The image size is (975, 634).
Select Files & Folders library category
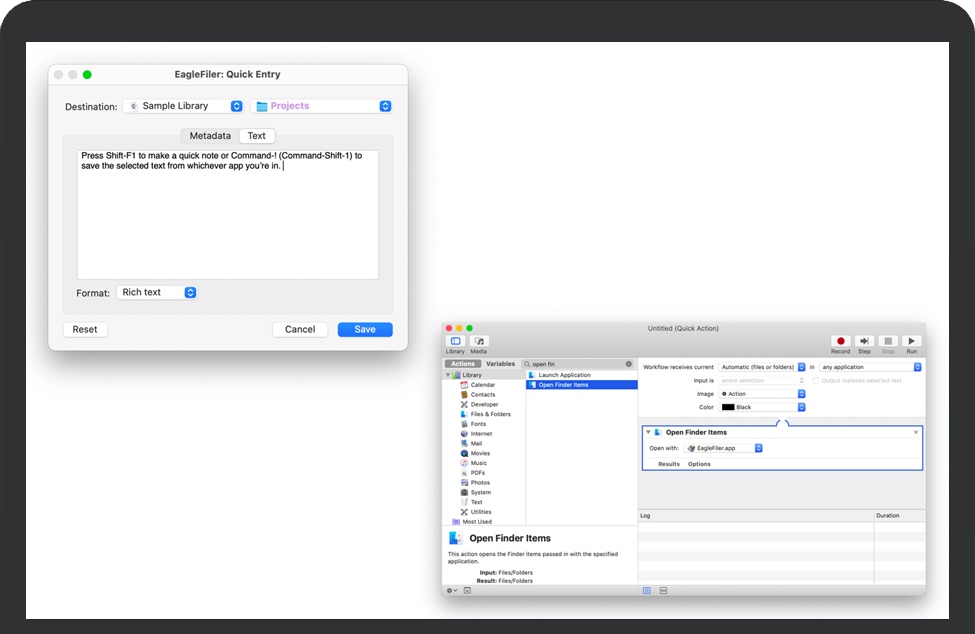(490, 414)
